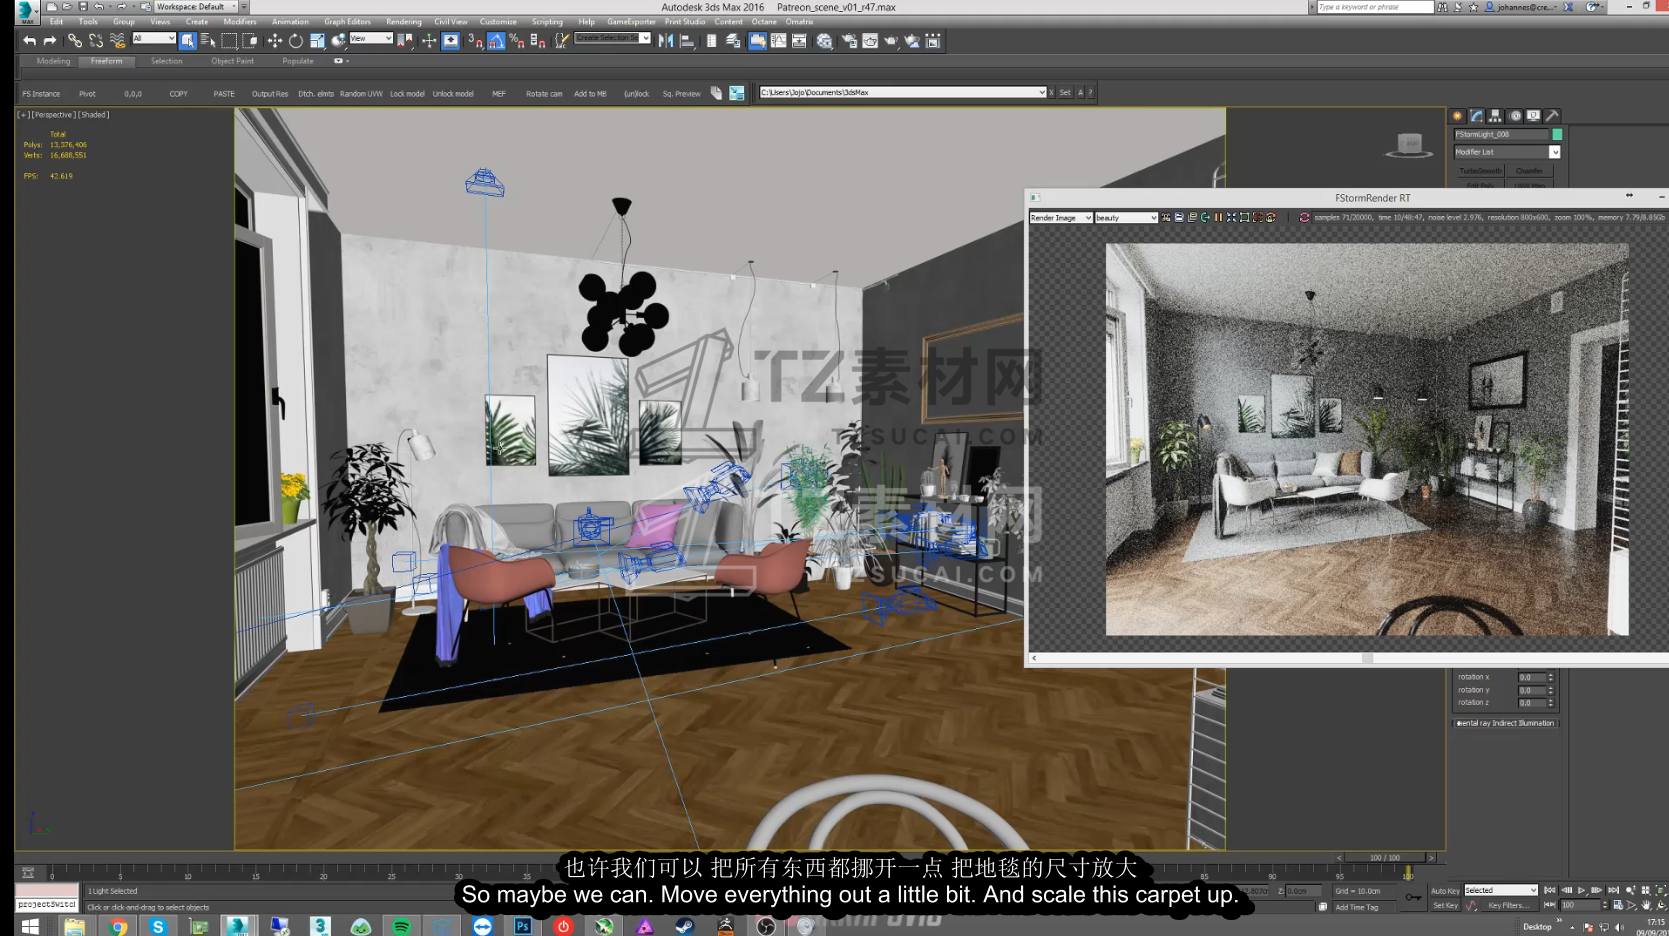Open the key filter Selected dropdown
Viewport: 1669px width, 936px height.
pyautogui.click(x=1501, y=890)
